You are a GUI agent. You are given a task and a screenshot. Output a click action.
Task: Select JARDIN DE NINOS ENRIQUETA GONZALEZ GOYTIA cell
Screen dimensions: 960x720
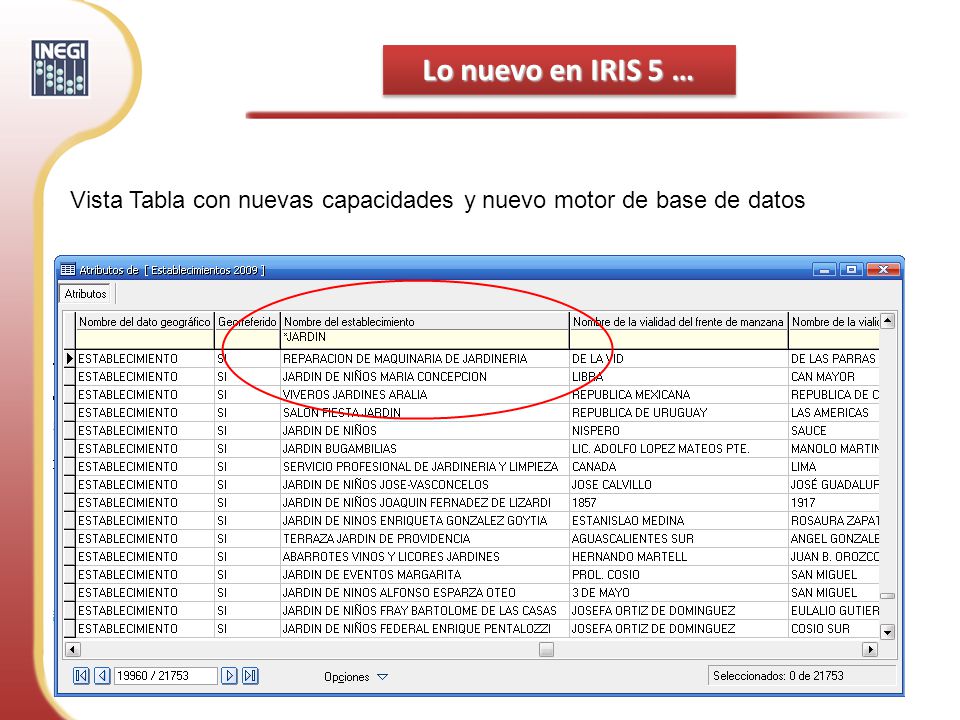pos(424,520)
